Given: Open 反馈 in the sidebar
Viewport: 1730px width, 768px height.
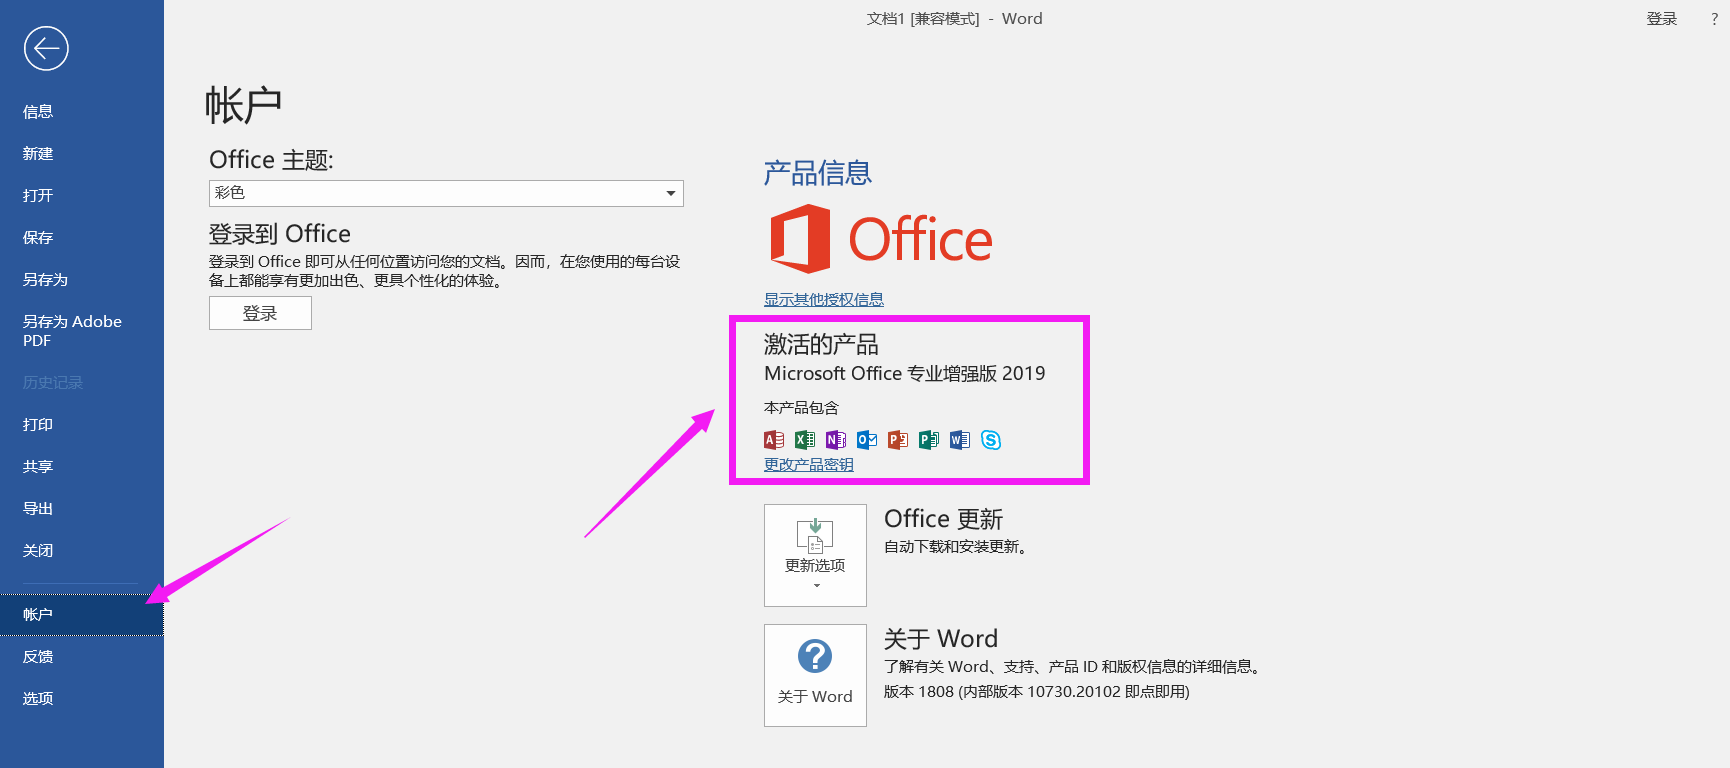Looking at the screenshot, I should pyautogui.click(x=82, y=656).
